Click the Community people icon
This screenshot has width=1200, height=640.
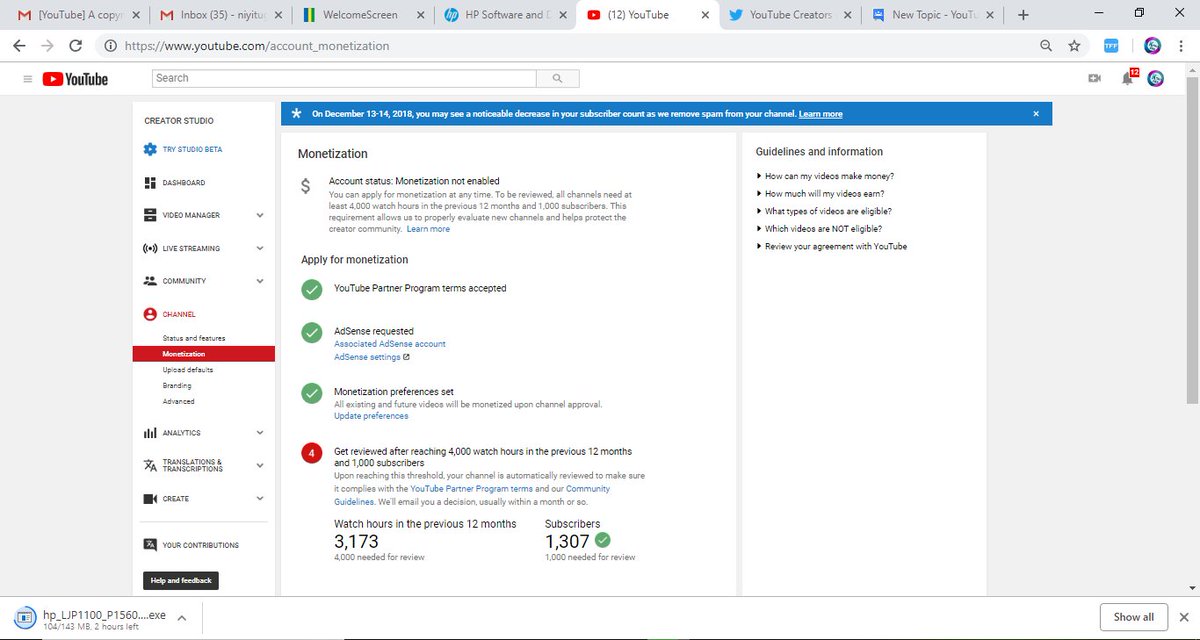pos(150,281)
